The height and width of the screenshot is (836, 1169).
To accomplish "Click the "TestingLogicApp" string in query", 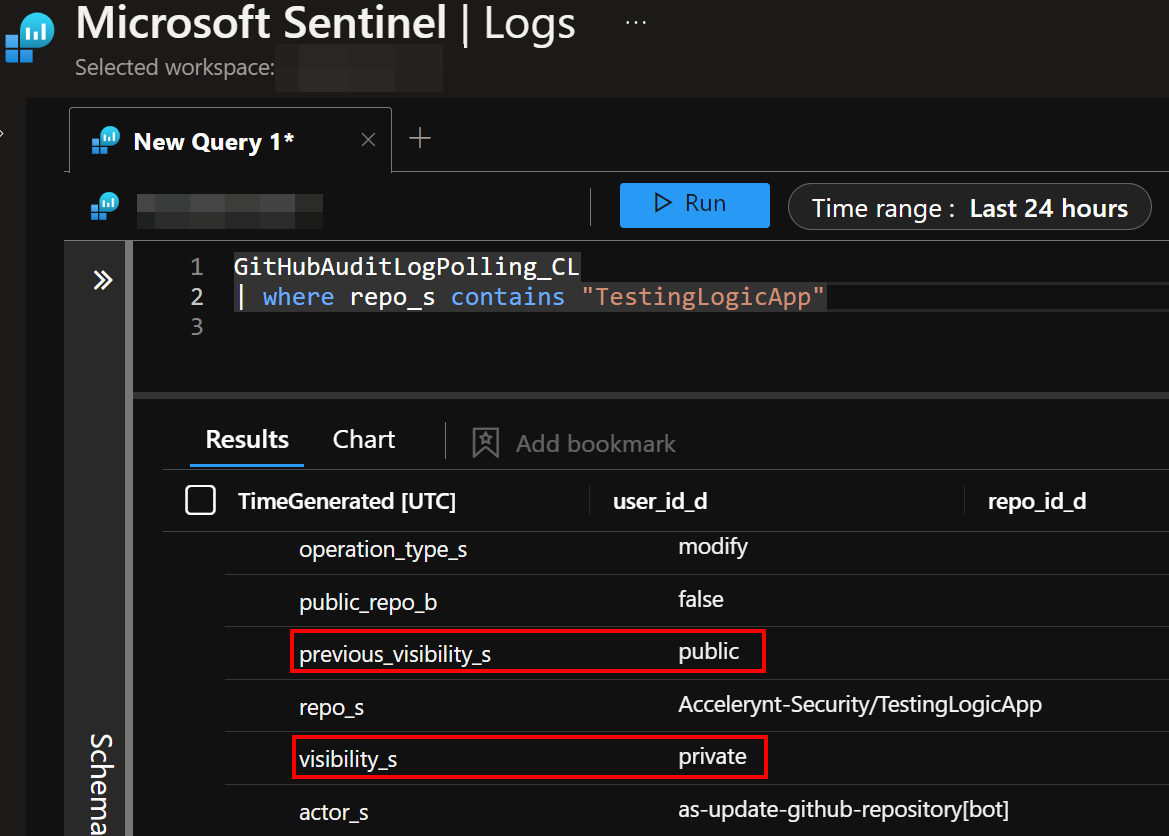I will pos(703,297).
